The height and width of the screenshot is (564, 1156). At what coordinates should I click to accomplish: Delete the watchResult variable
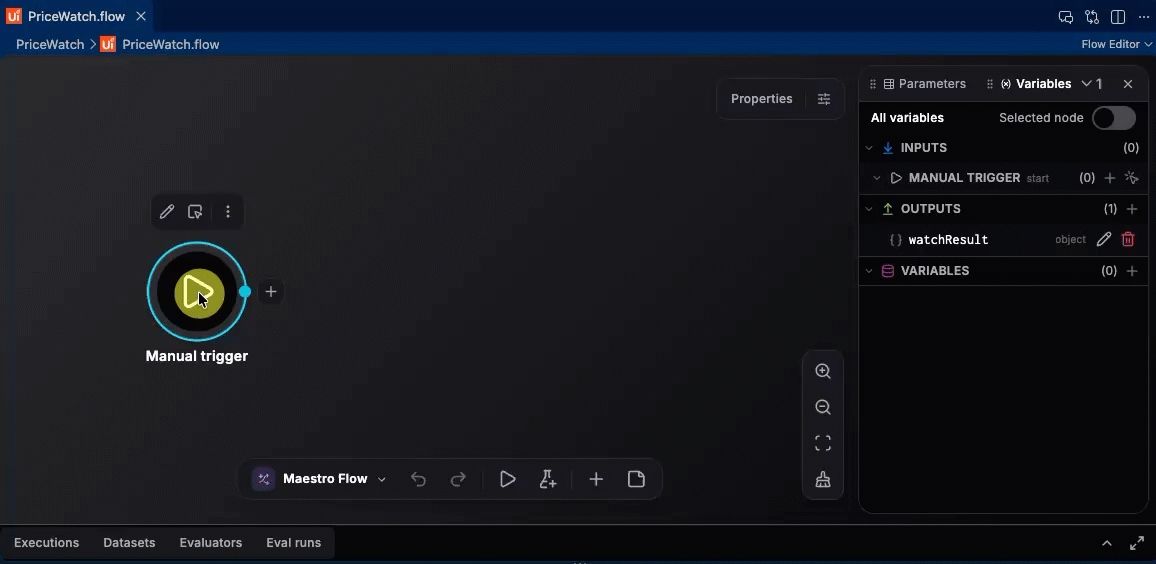[x=1128, y=239]
